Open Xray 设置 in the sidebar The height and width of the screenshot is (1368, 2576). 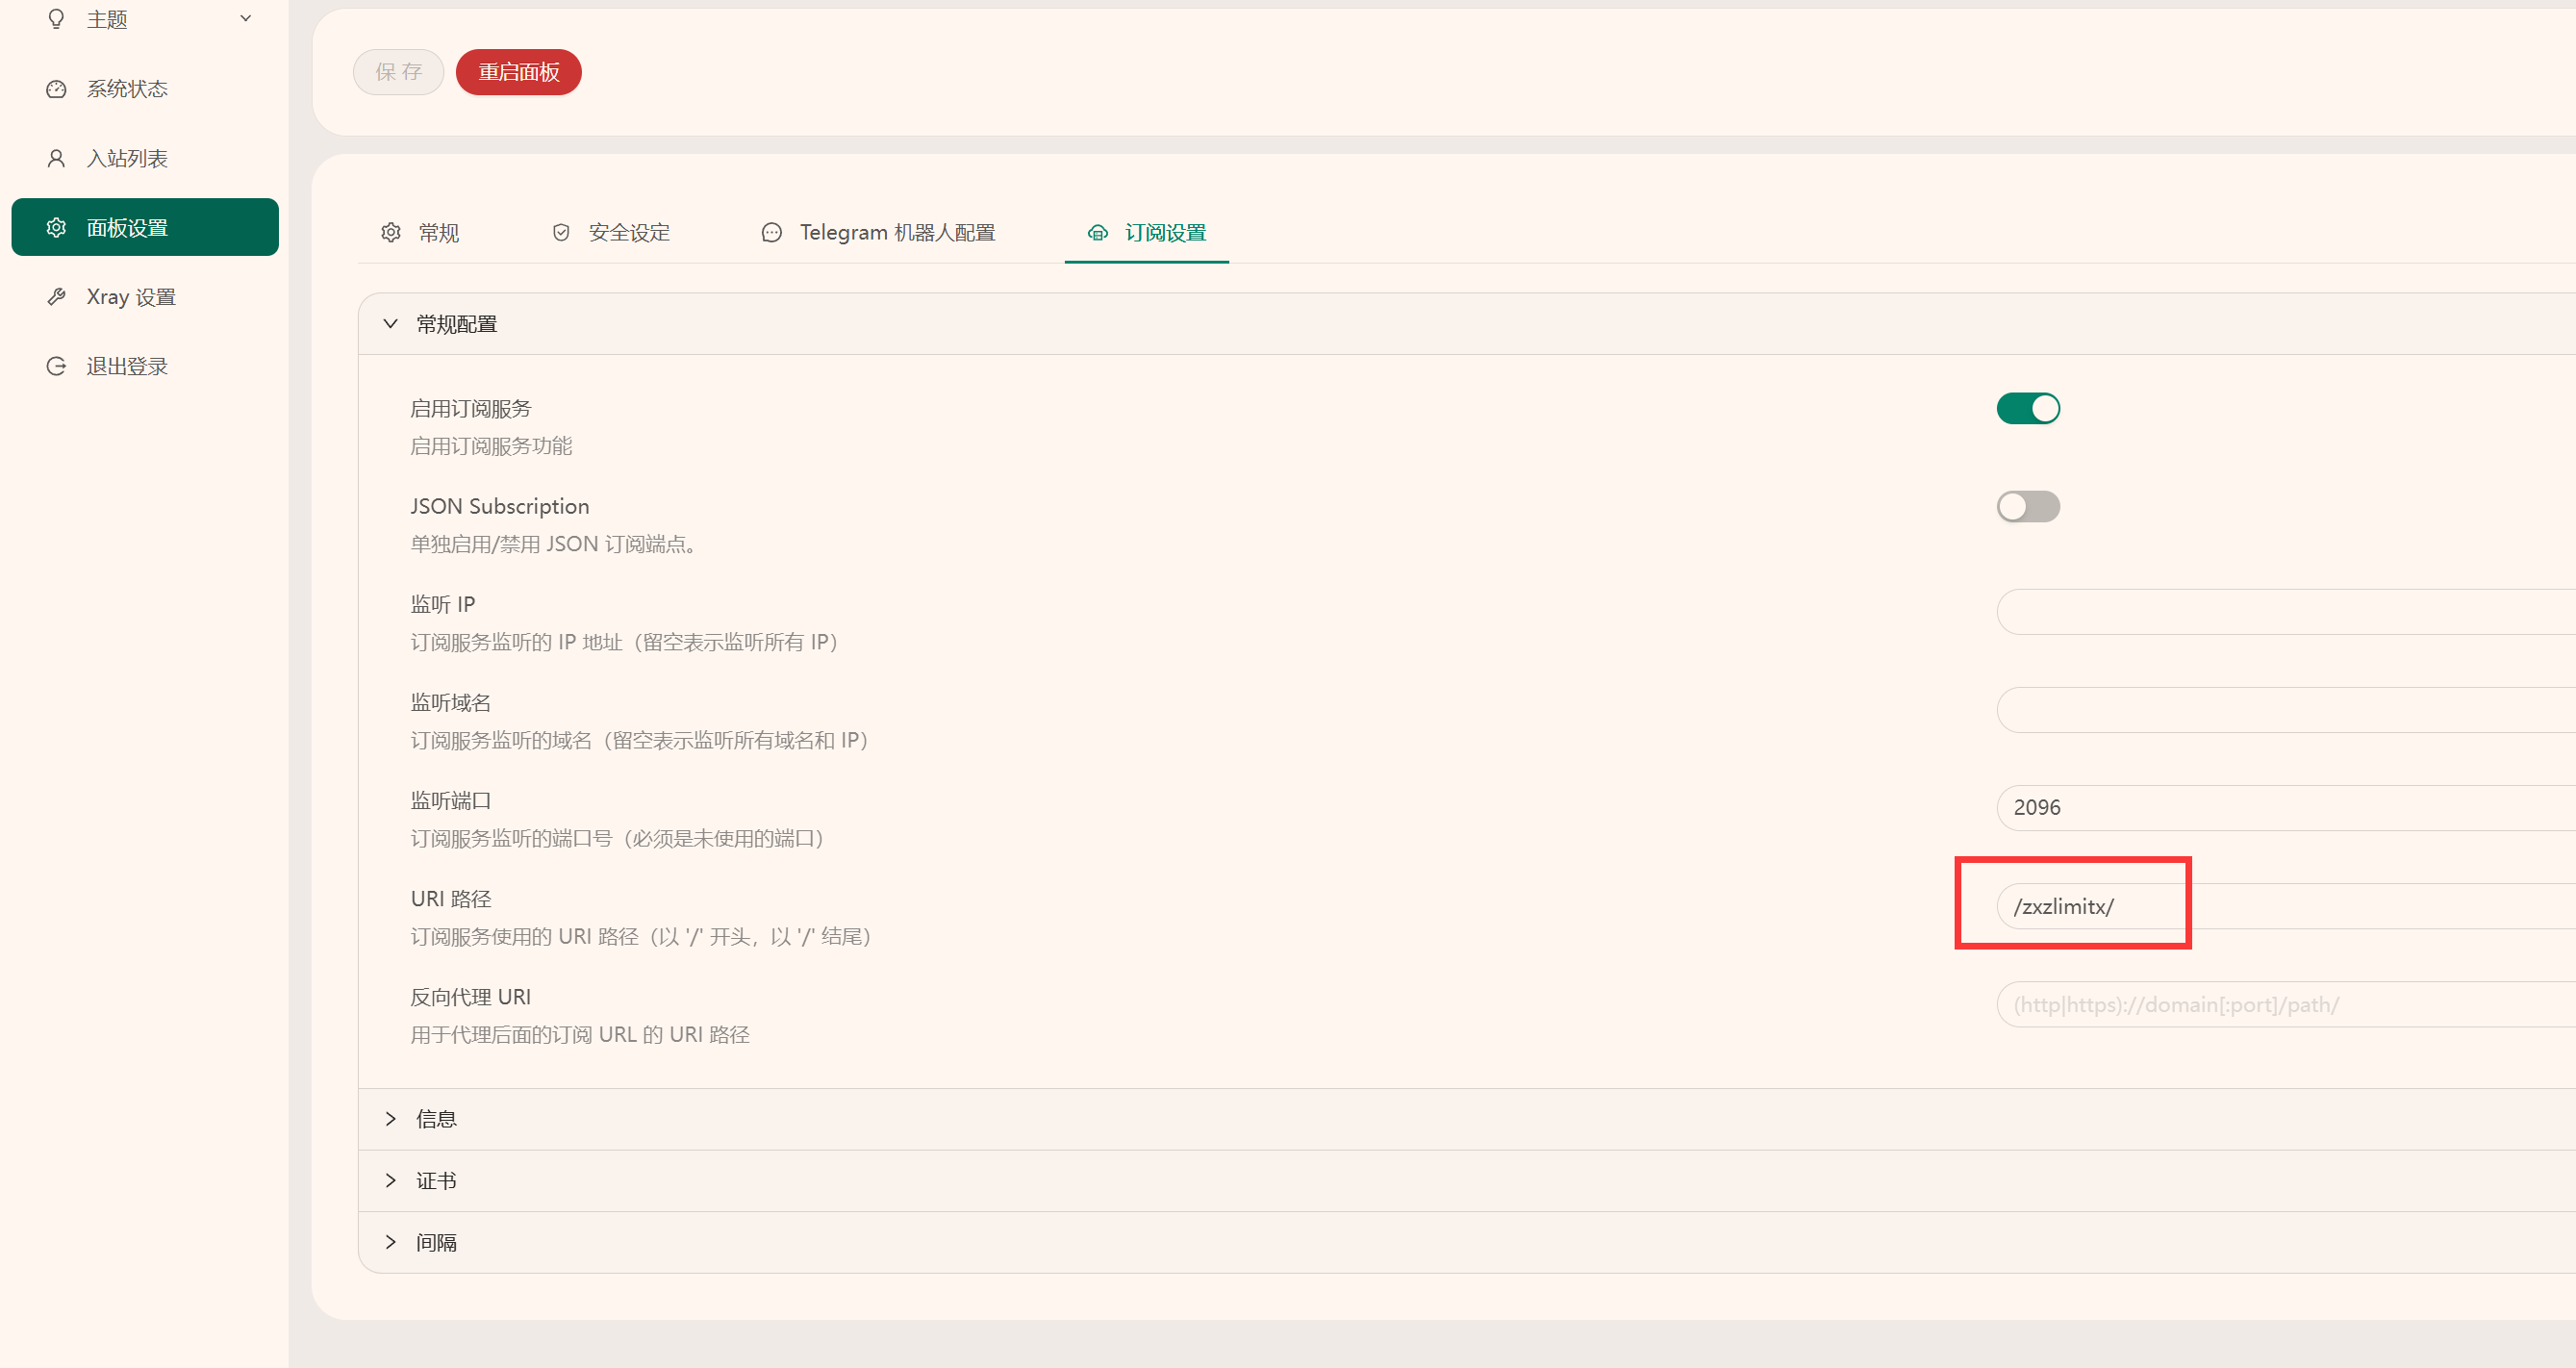click(x=145, y=297)
